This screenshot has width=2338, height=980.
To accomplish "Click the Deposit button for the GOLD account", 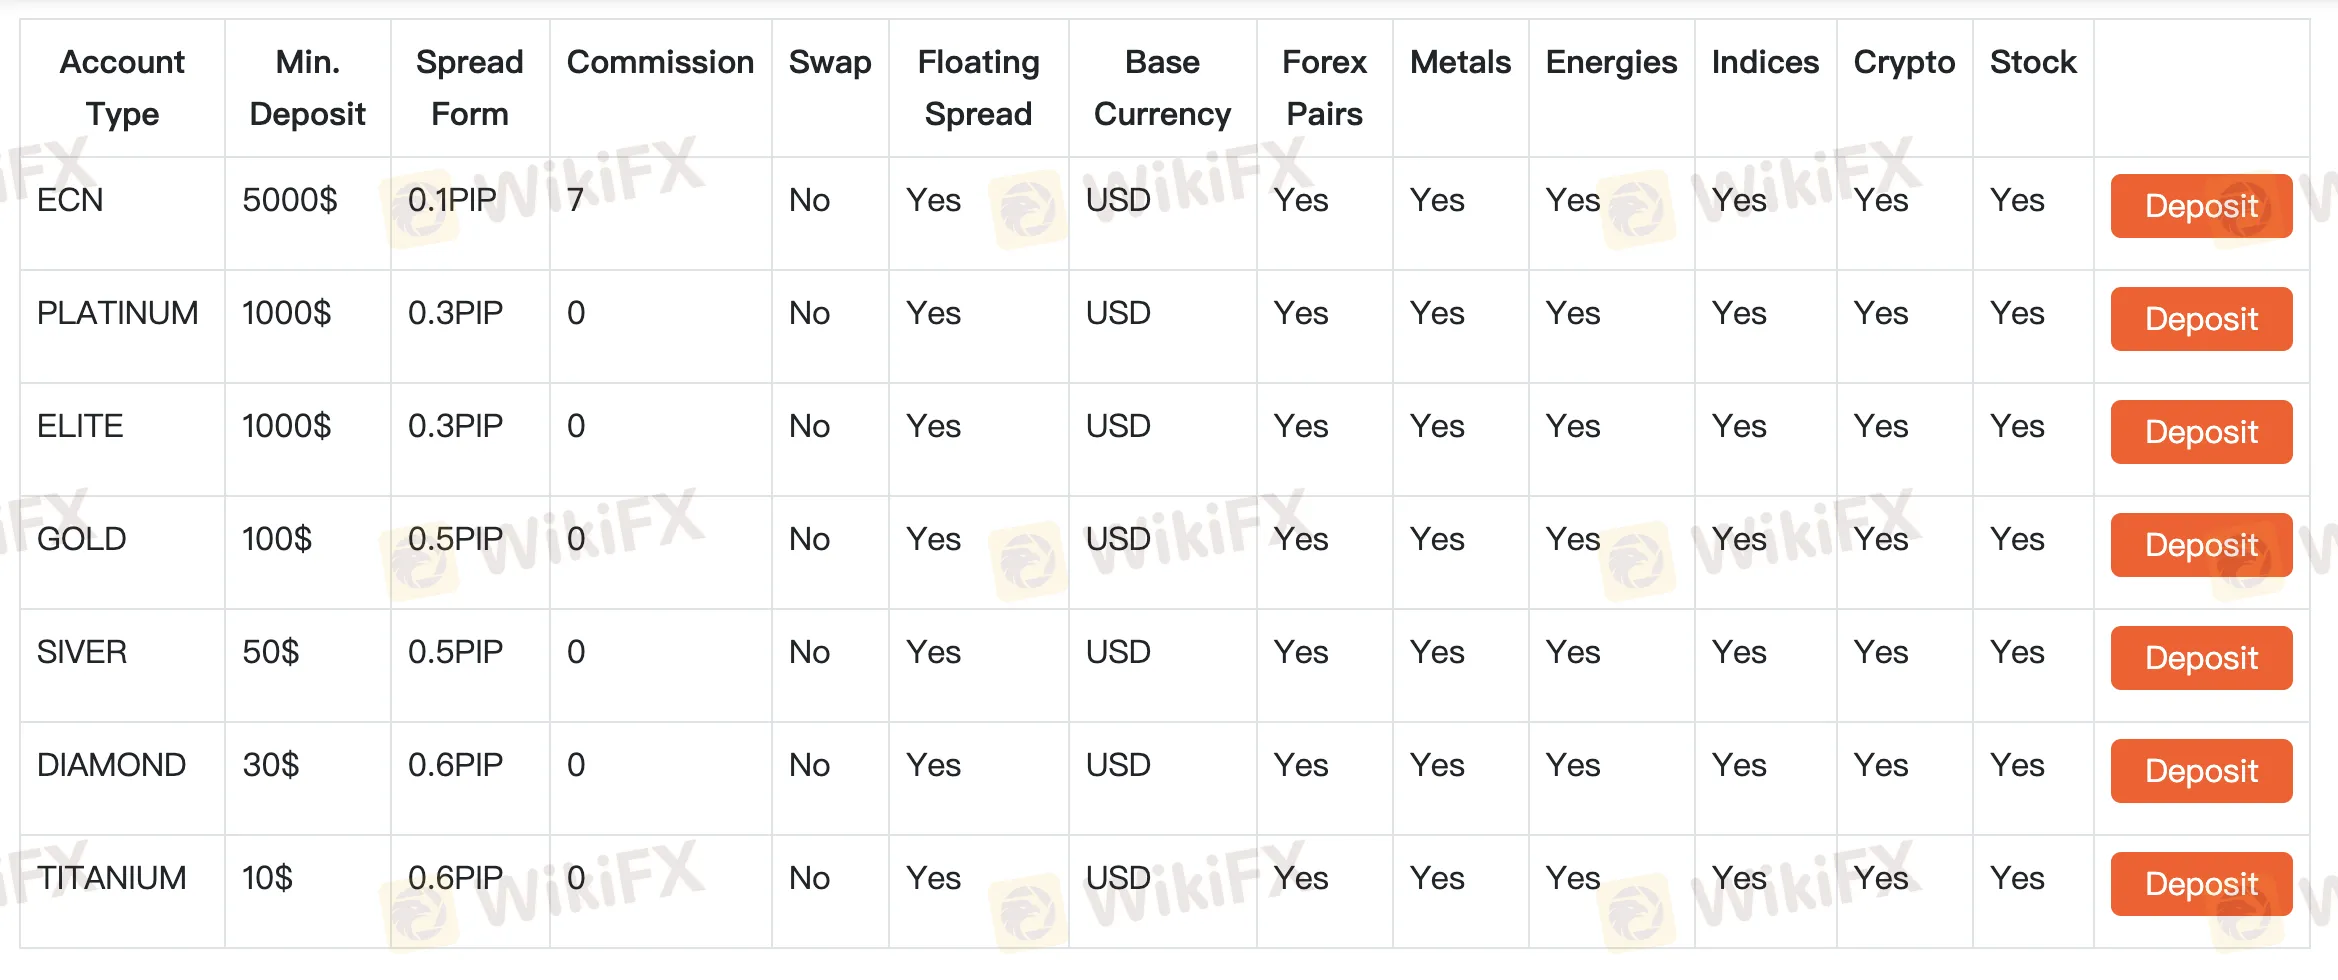I will point(2200,545).
